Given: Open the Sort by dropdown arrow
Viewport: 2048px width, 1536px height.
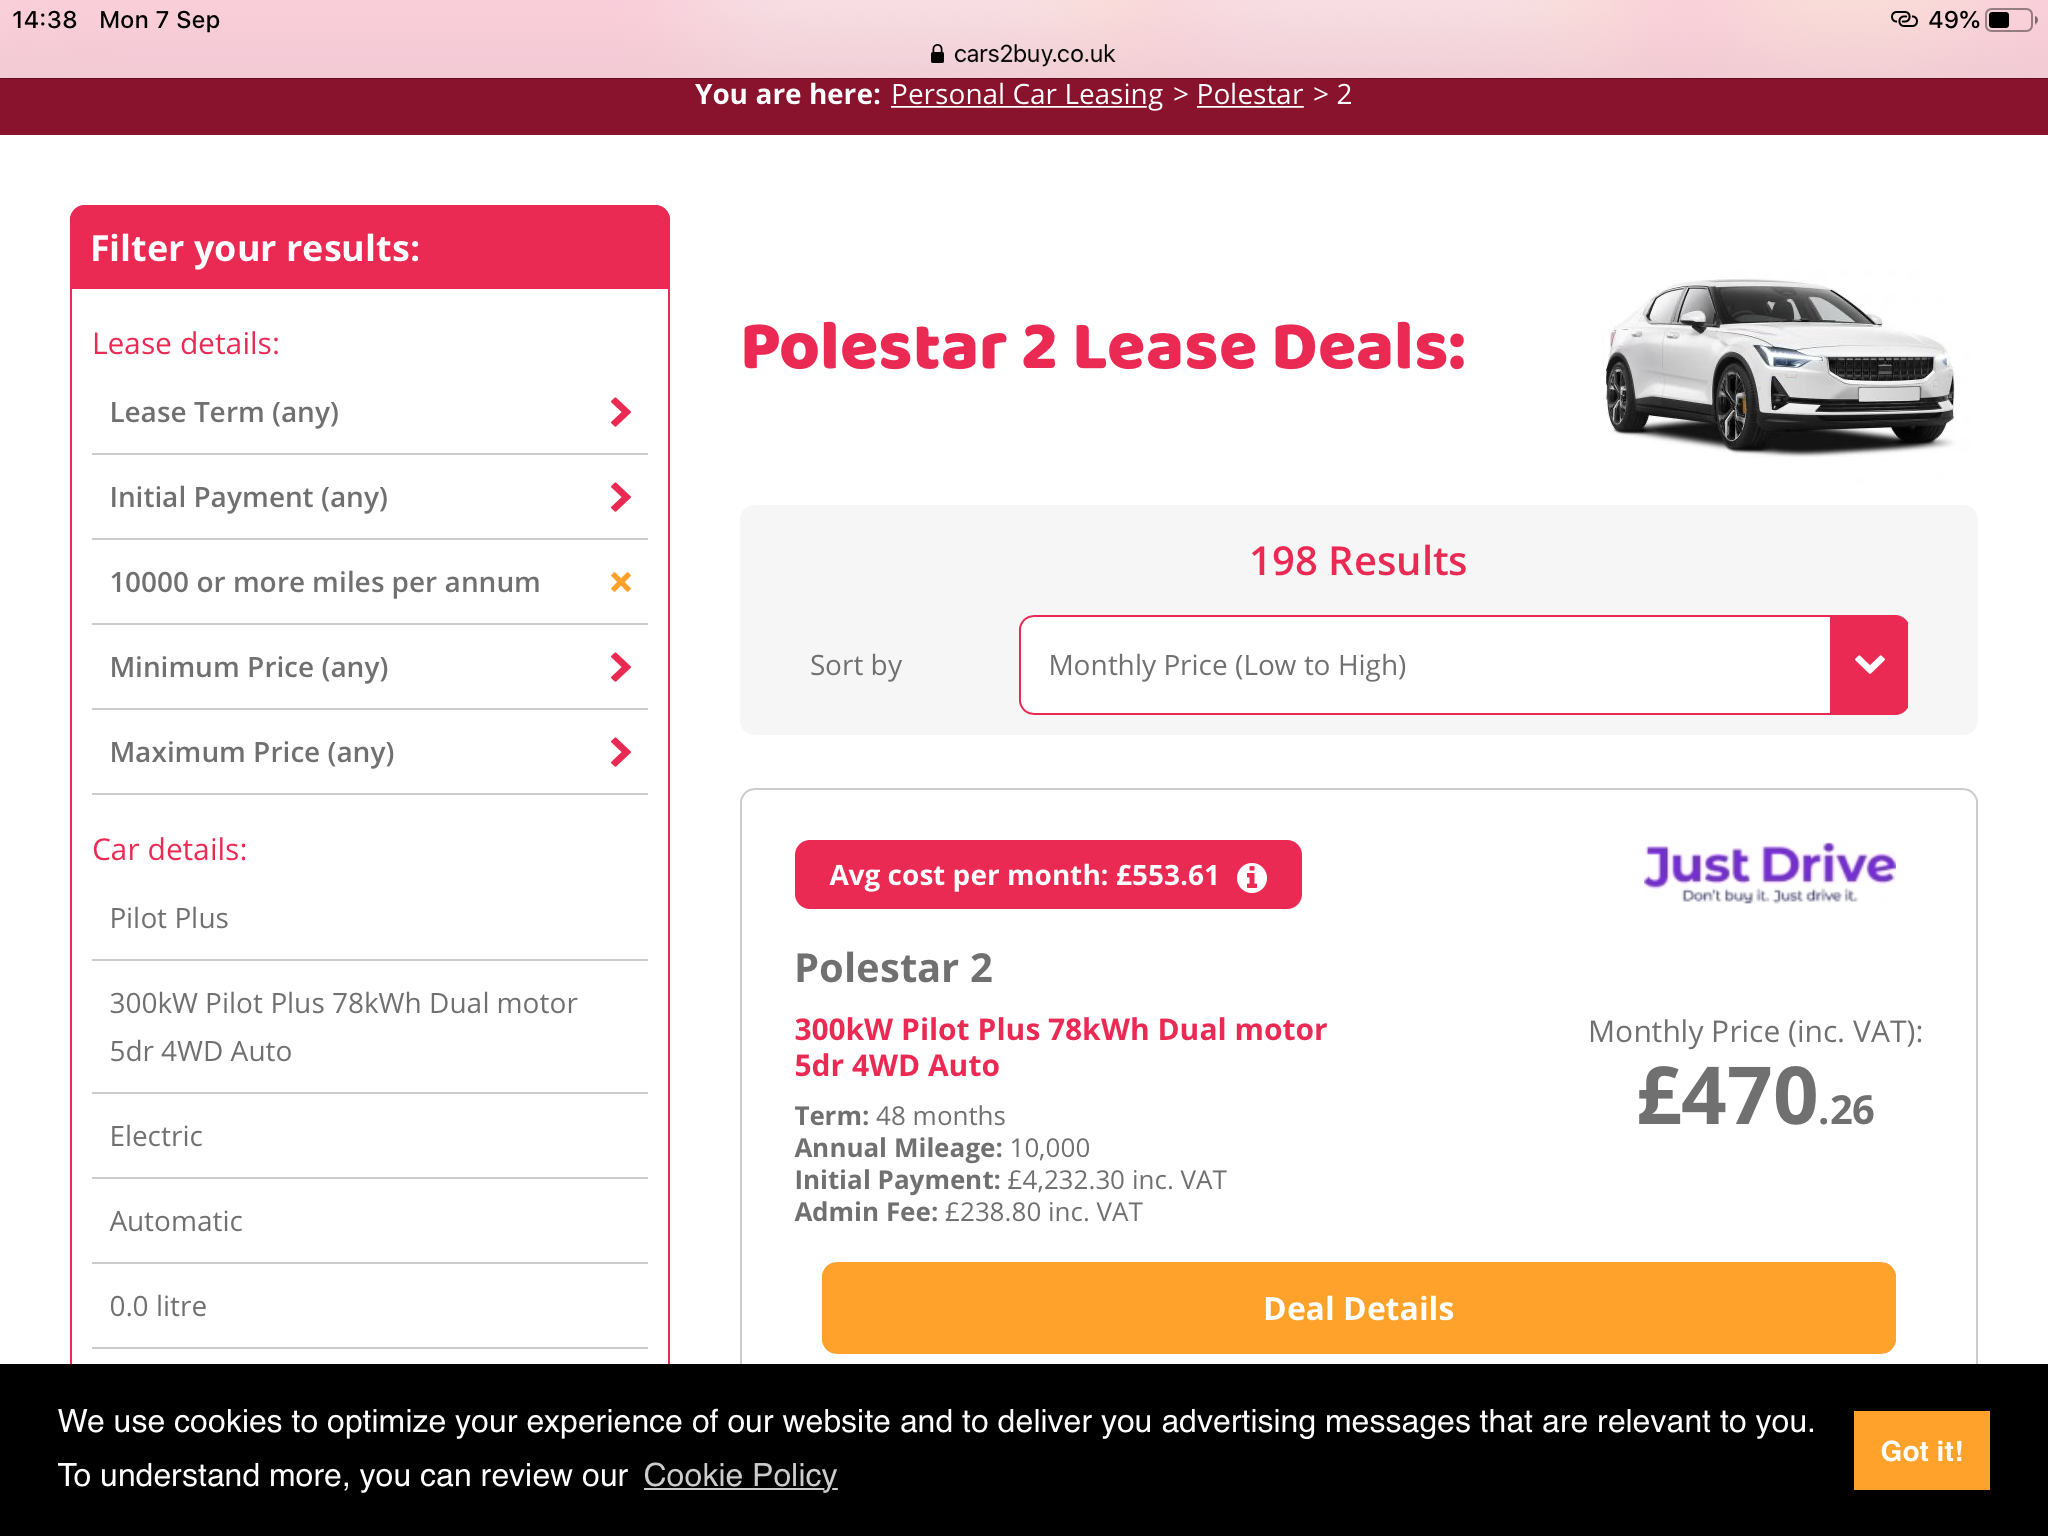Looking at the screenshot, I should point(1868,665).
